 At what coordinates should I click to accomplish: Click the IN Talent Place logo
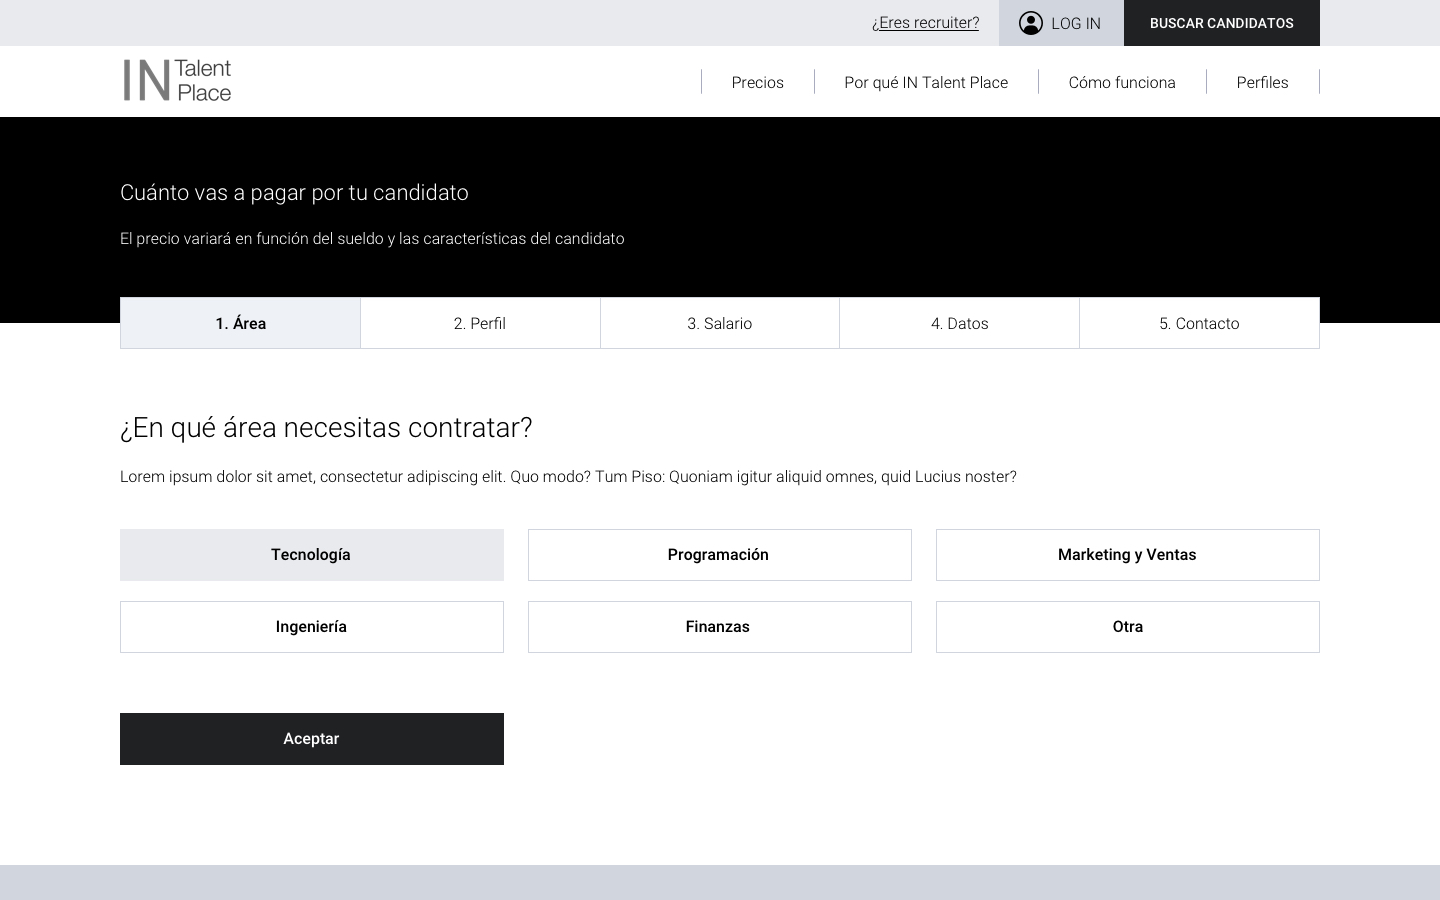(178, 81)
